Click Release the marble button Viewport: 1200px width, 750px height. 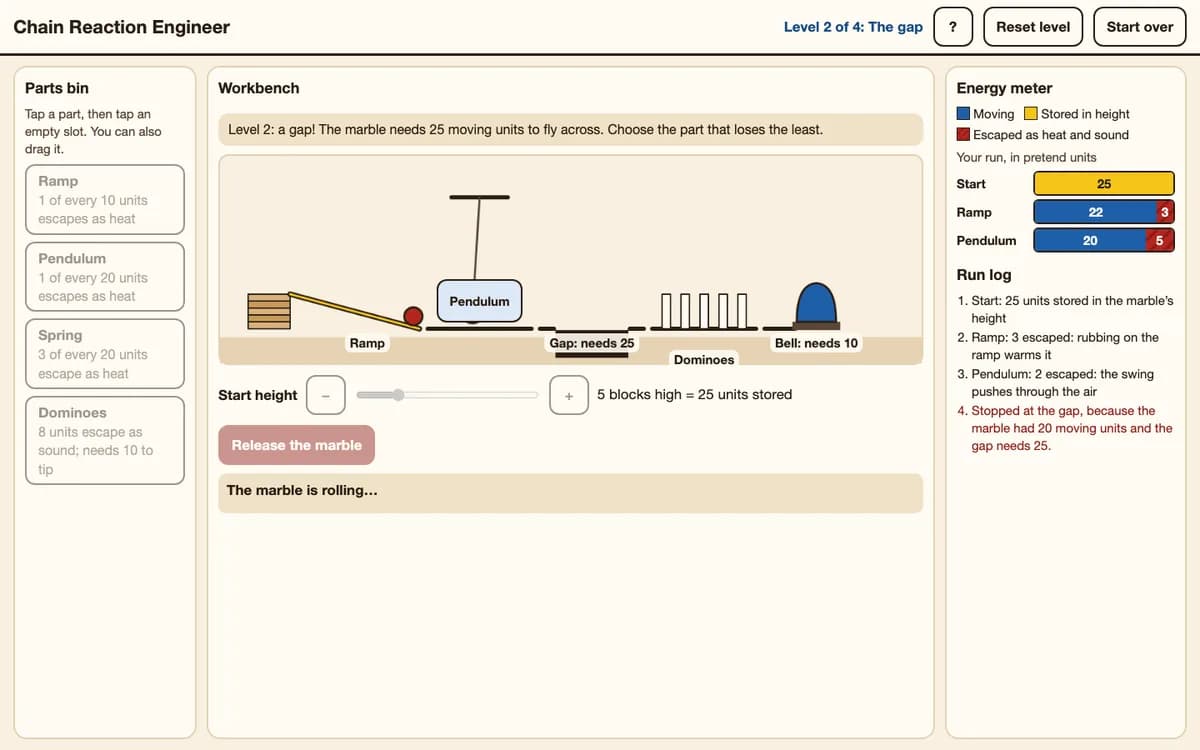(296, 445)
